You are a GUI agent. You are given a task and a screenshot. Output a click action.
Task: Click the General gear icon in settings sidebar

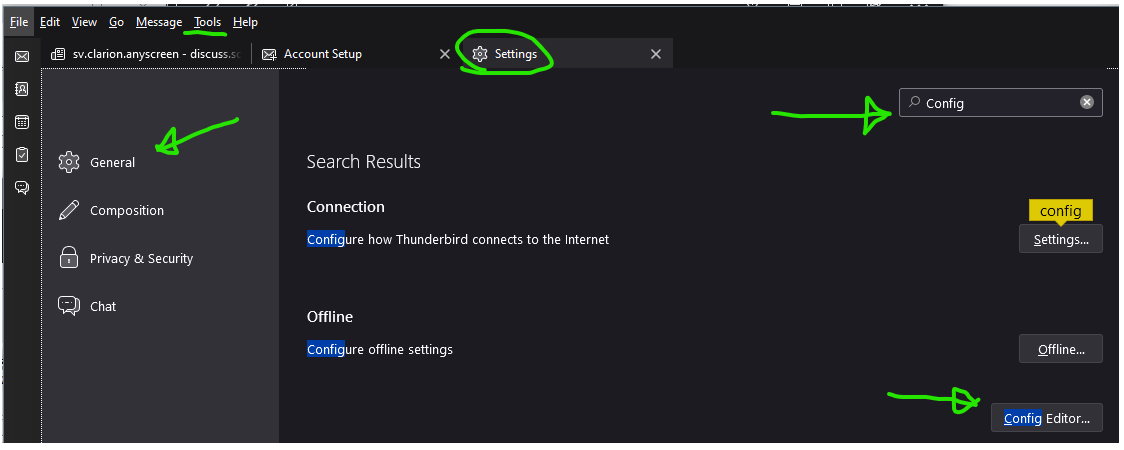click(69, 162)
